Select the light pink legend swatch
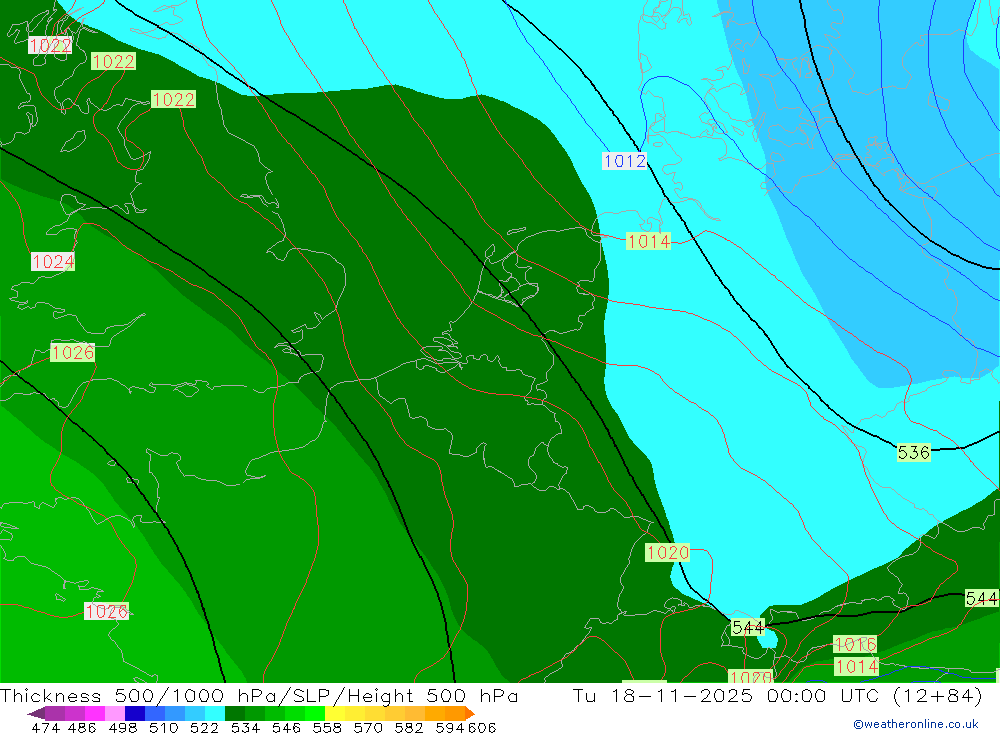Image resolution: width=1000 pixels, height=733 pixels. point(115,713)
